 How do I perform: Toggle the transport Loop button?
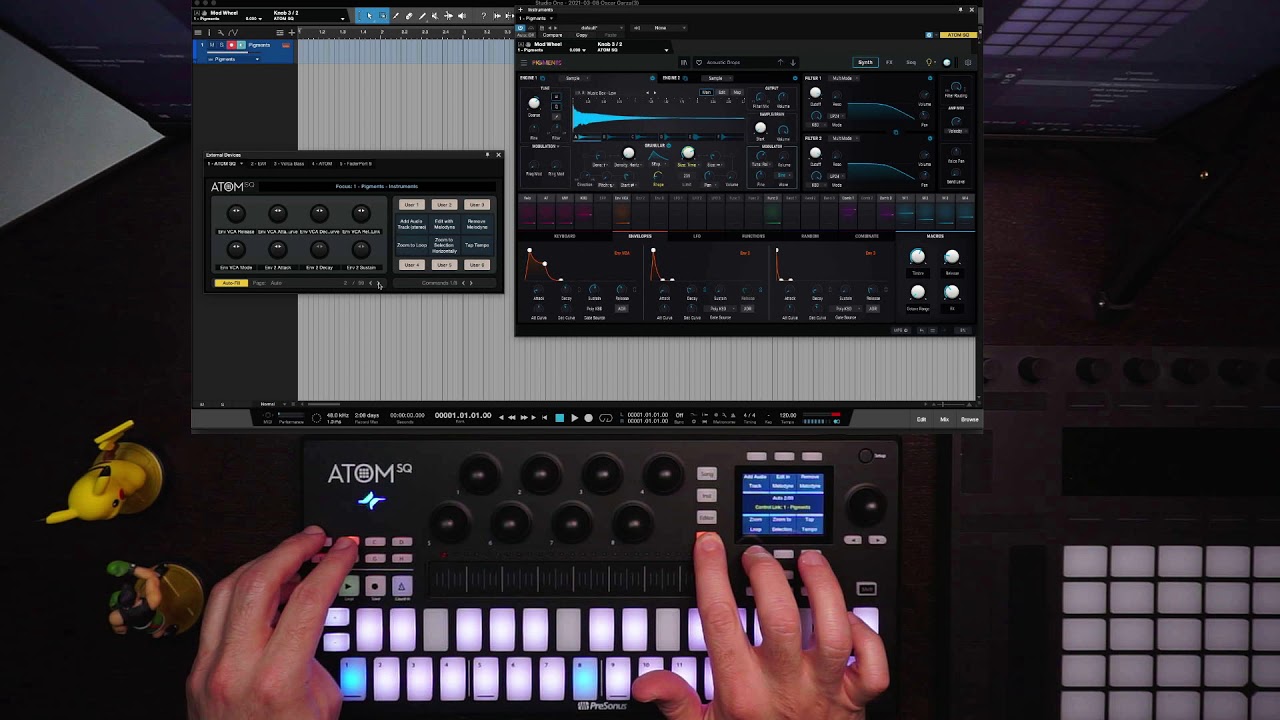pyautogui.click(x=606, y=418)
